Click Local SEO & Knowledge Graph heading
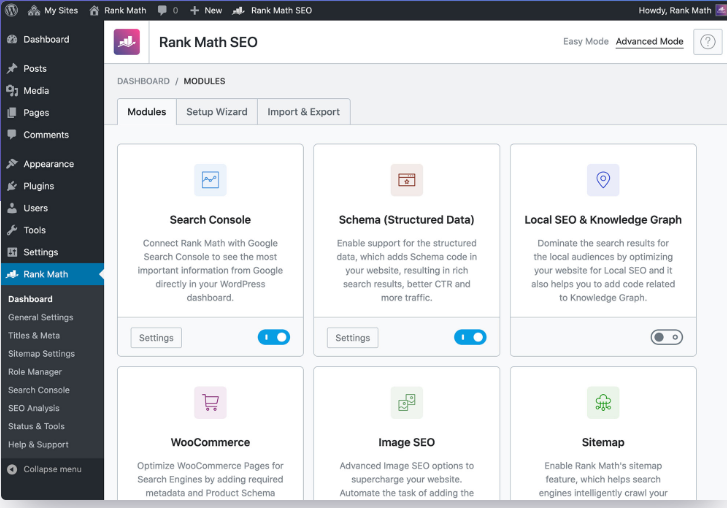This screenshot has width=727, height=508. click(x=603, y=220)
